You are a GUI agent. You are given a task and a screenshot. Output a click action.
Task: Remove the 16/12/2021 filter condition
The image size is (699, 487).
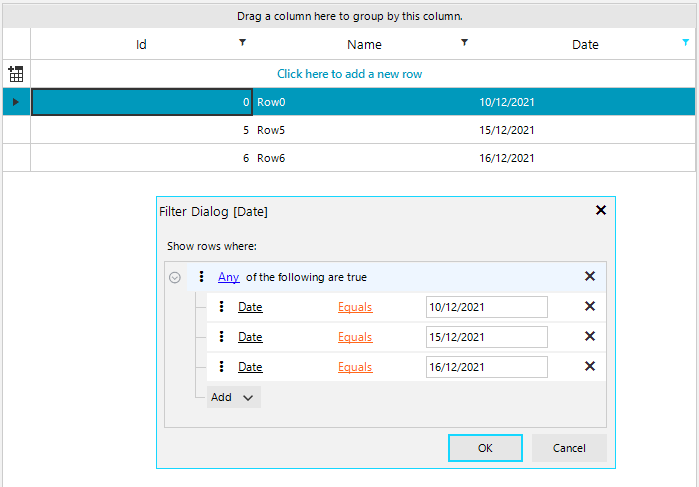[589, 367]
